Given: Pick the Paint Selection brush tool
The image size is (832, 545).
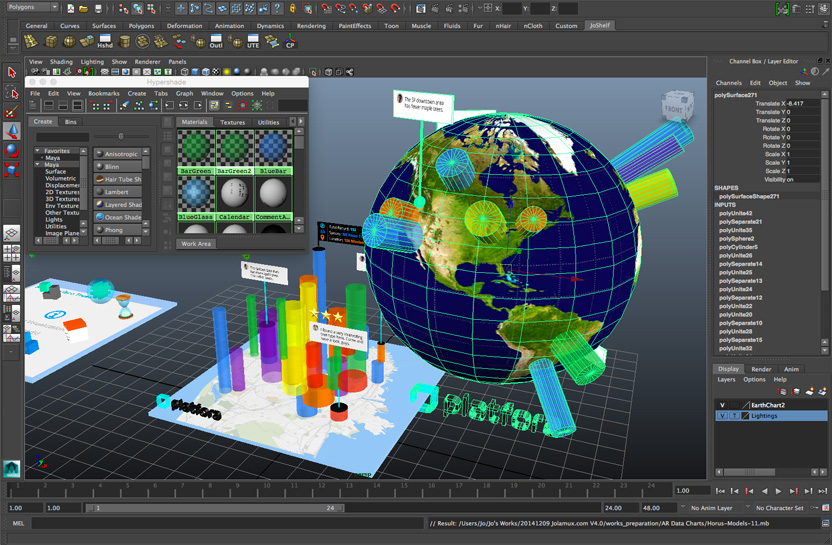Looking at the screenshot, I should 12,111.
